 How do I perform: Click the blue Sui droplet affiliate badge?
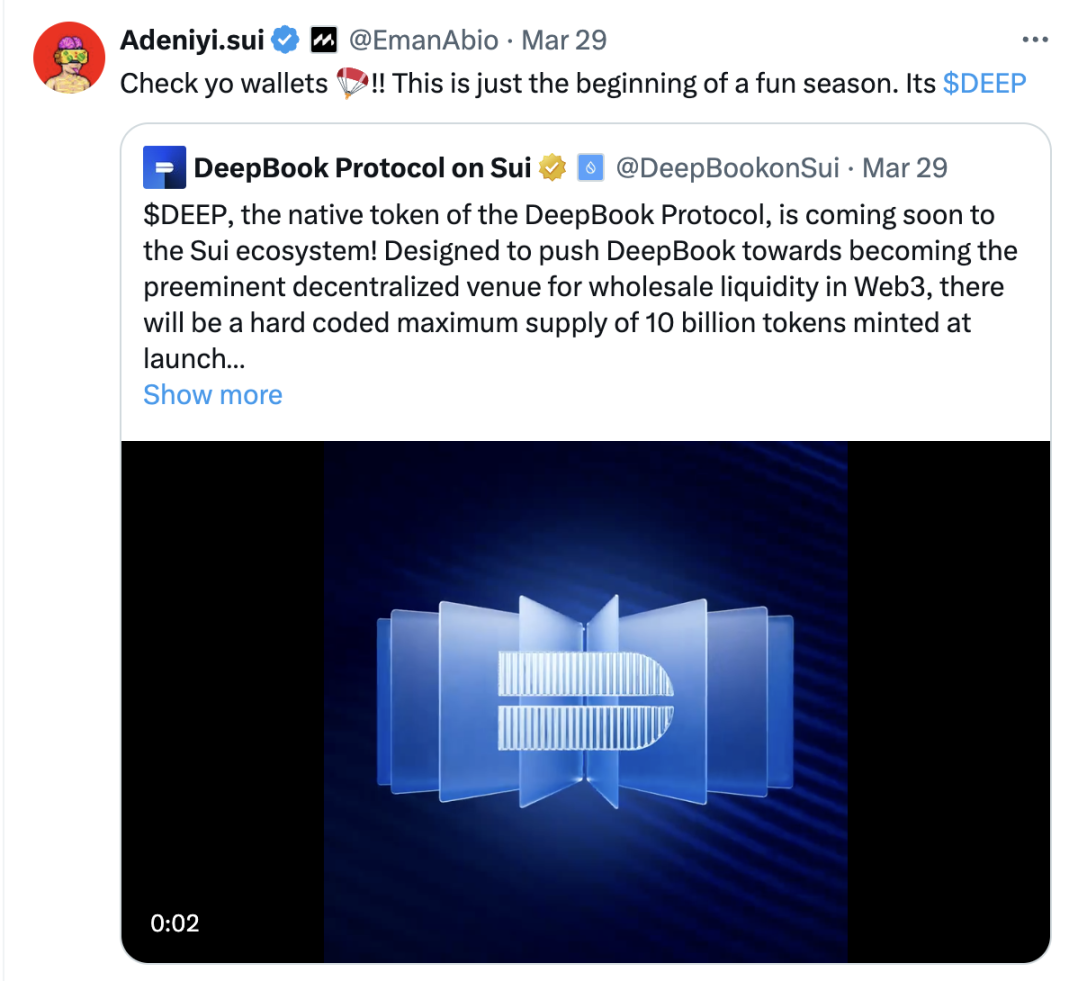[x=590, y=168]
